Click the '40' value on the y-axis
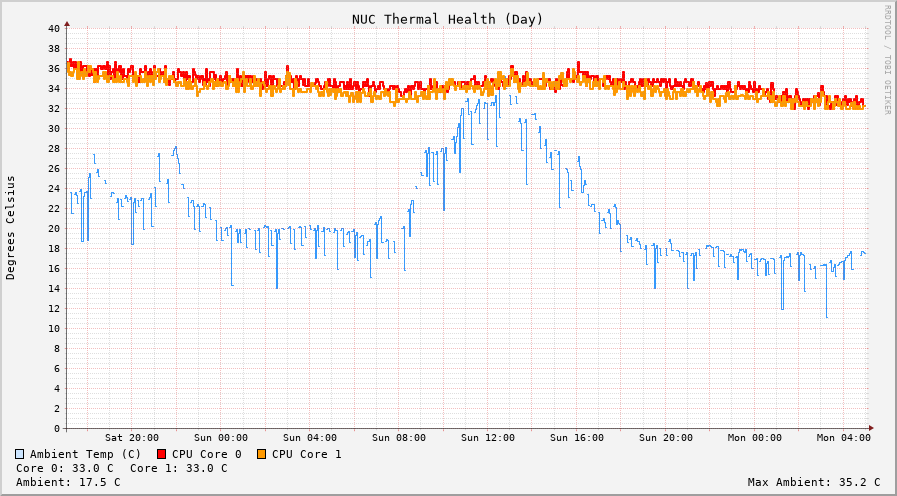This screenshot has height=496, width=897. pos(54,29)
